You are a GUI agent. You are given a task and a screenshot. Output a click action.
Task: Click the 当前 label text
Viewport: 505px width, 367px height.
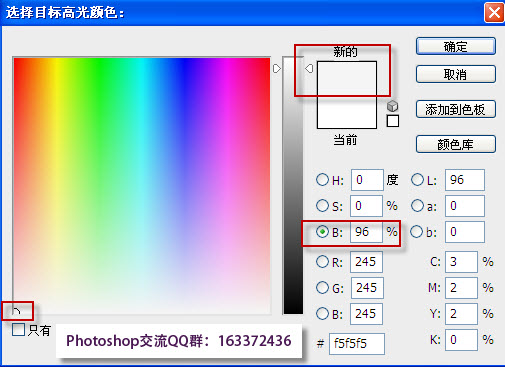coord(345,140)
